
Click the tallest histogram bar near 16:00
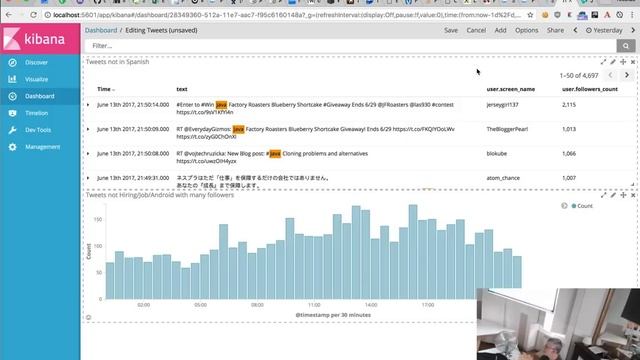coord(413,252)
